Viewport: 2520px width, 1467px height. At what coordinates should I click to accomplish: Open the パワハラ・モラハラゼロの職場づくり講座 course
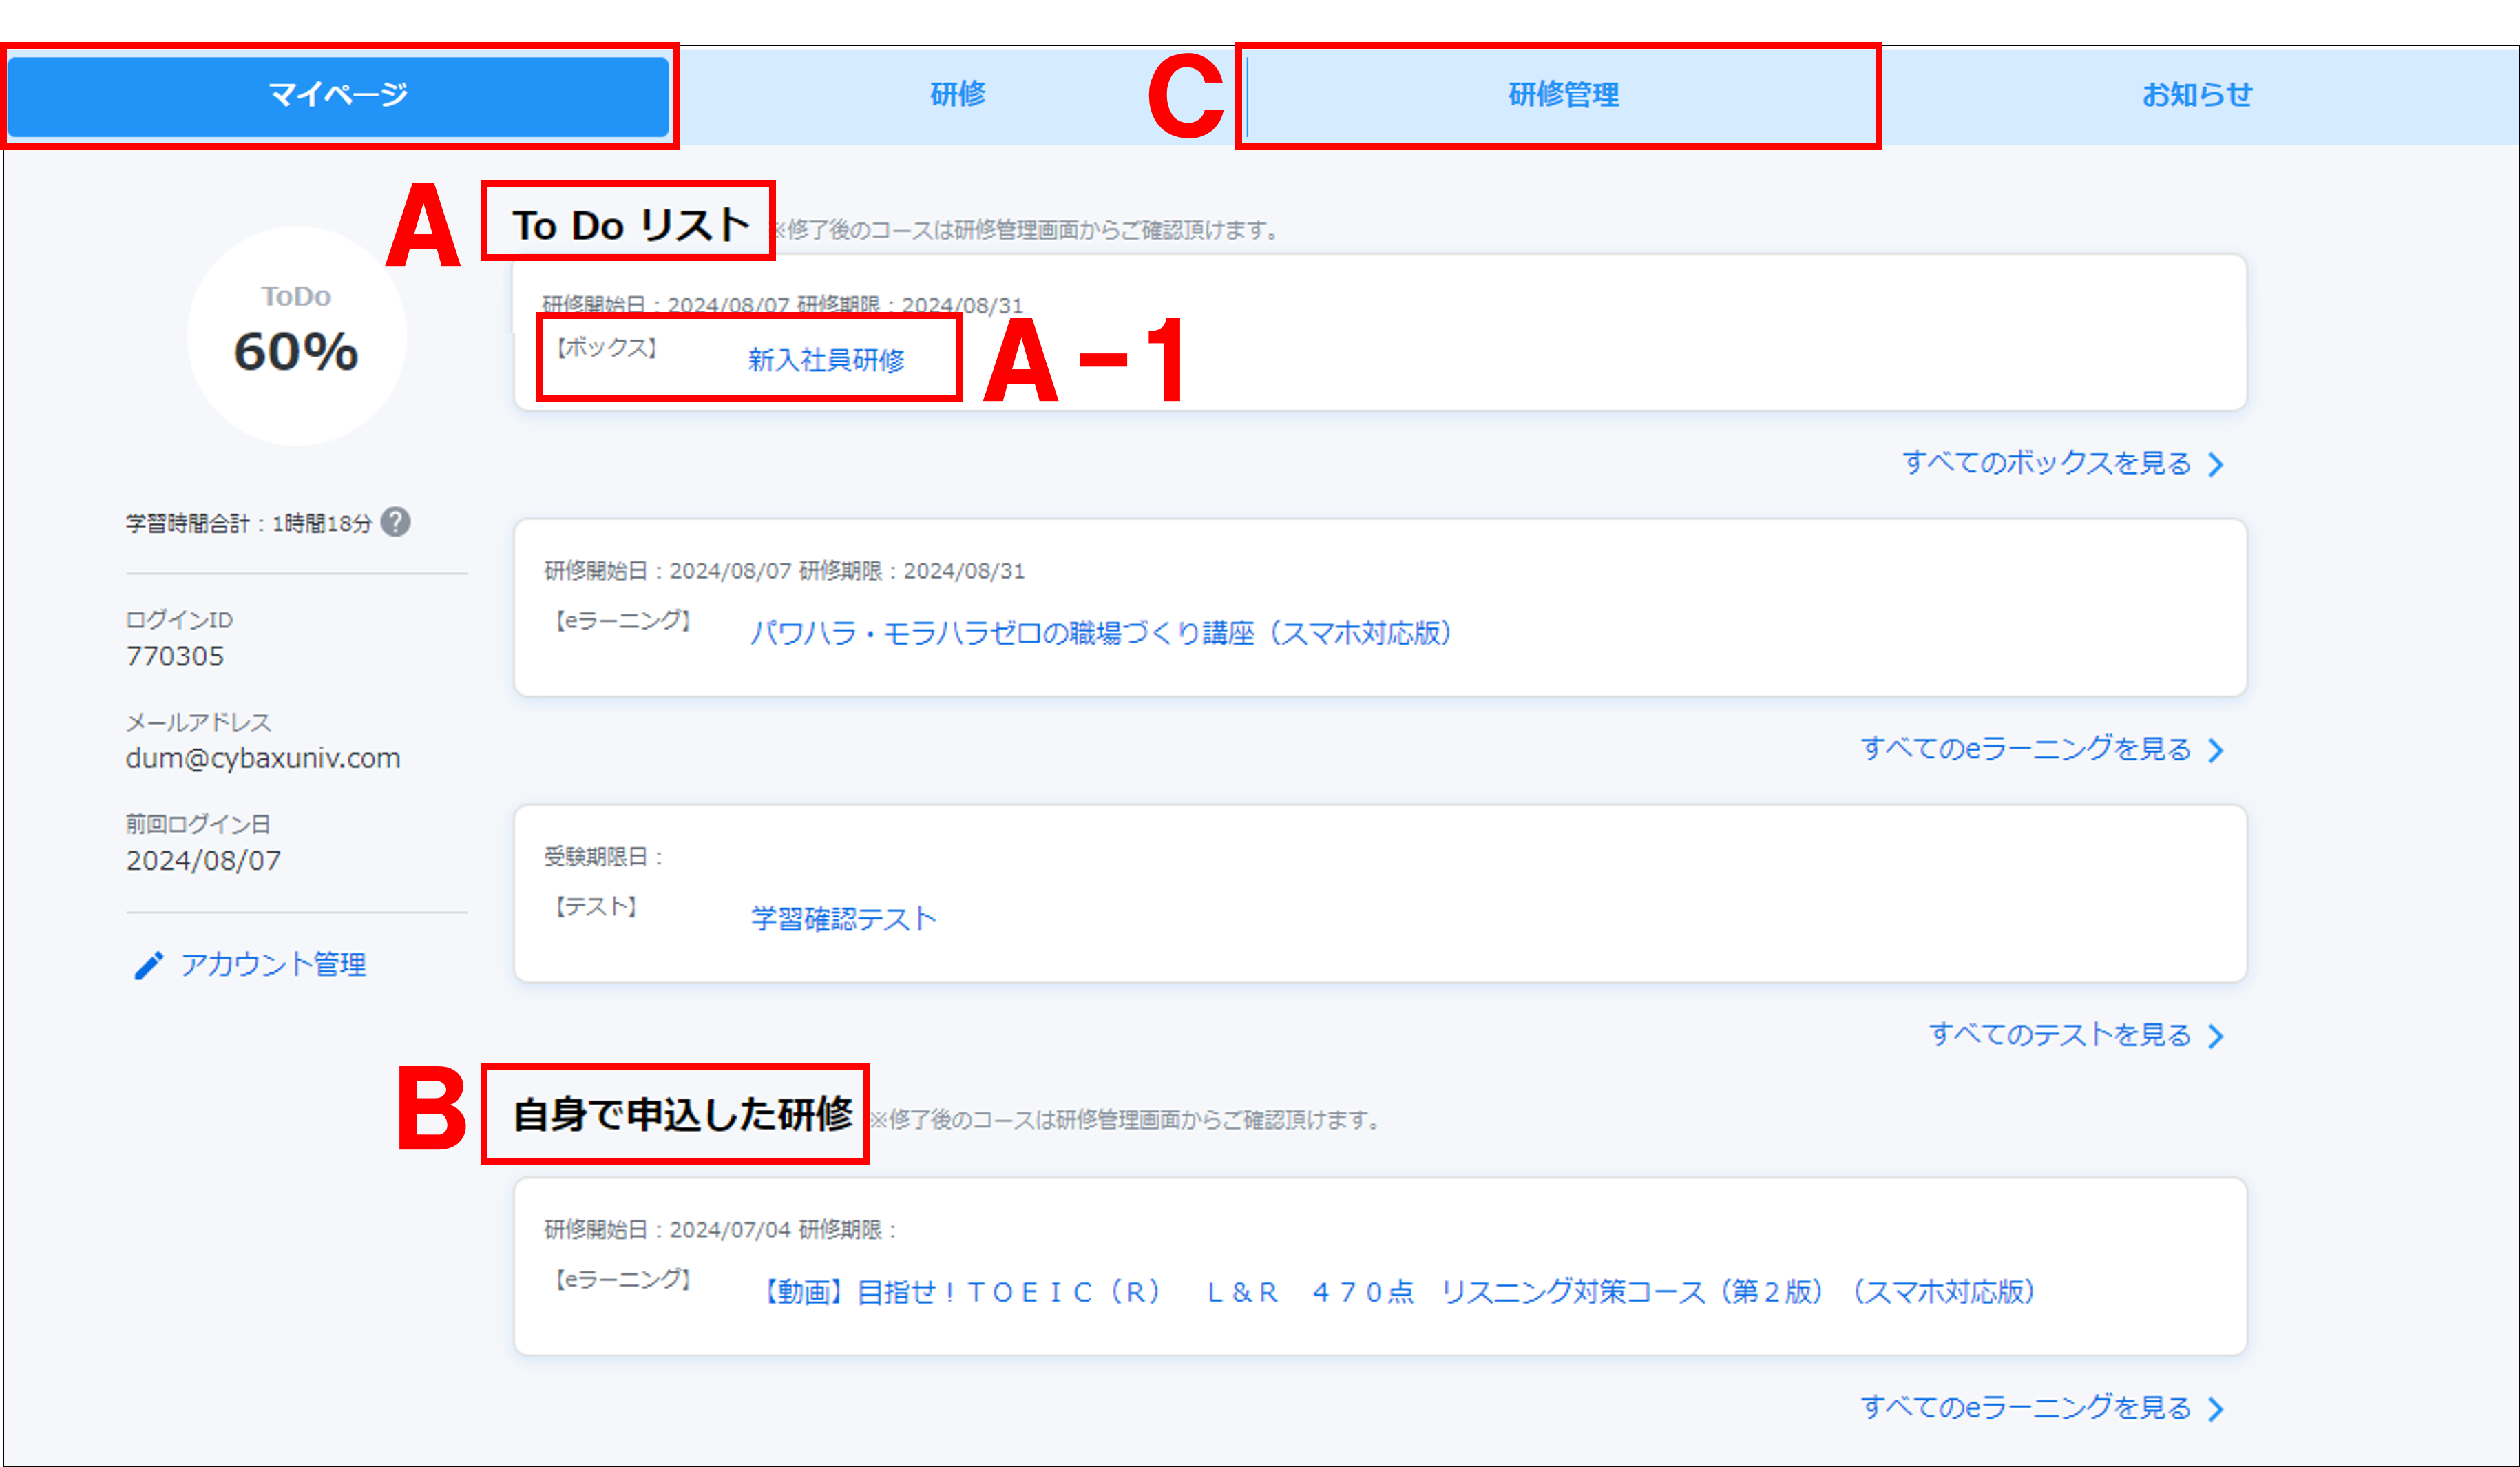1101,633
